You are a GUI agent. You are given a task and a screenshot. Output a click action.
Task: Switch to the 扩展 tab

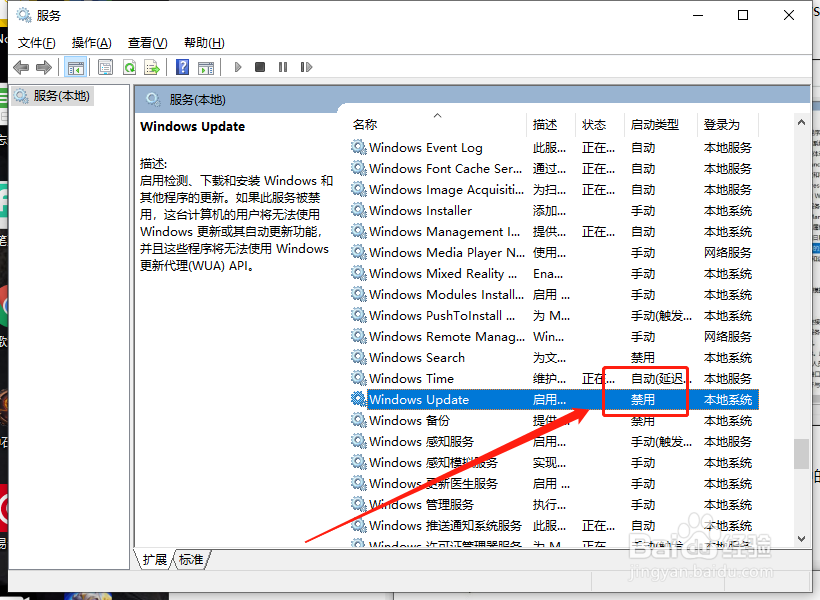coord(154,560)
